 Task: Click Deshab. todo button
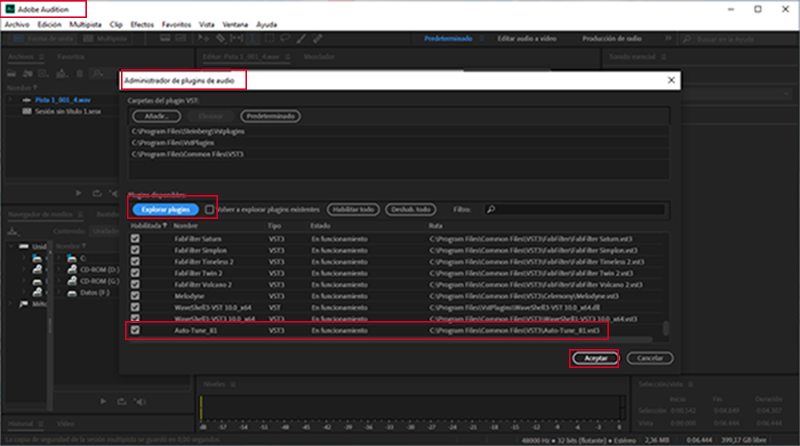point(411,209)
